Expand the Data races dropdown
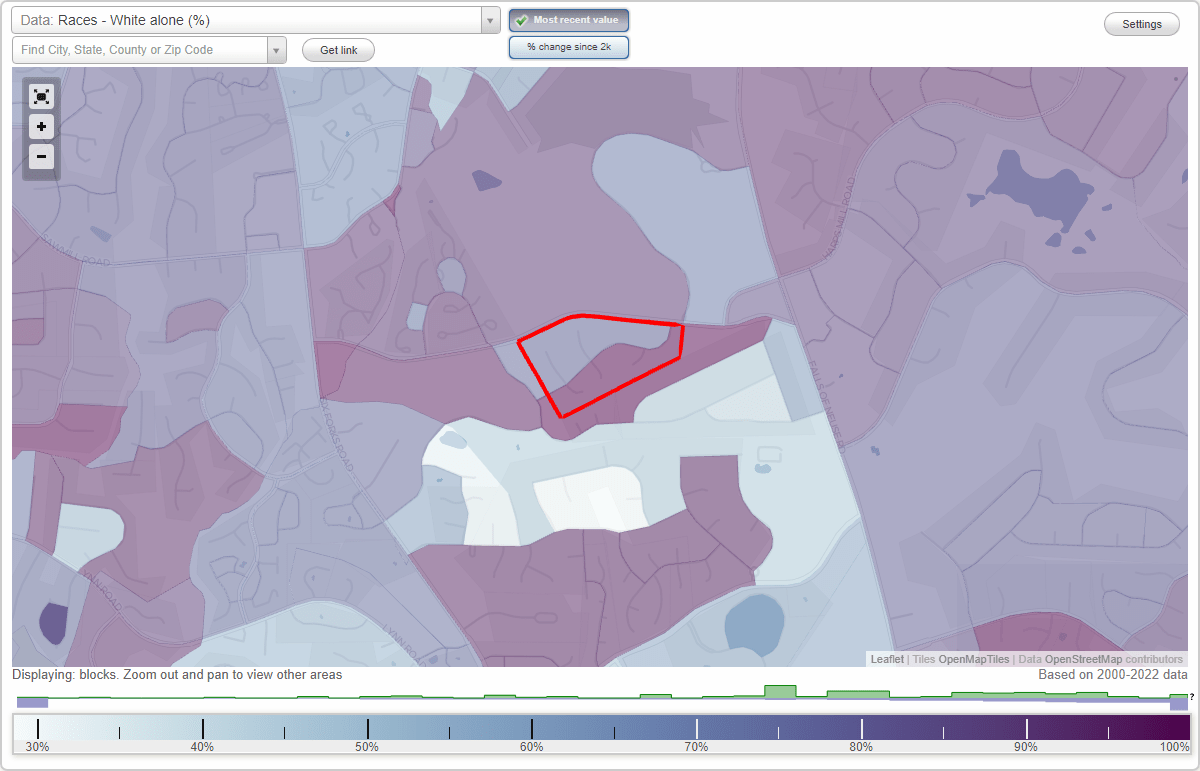 (x=488, y=19)
